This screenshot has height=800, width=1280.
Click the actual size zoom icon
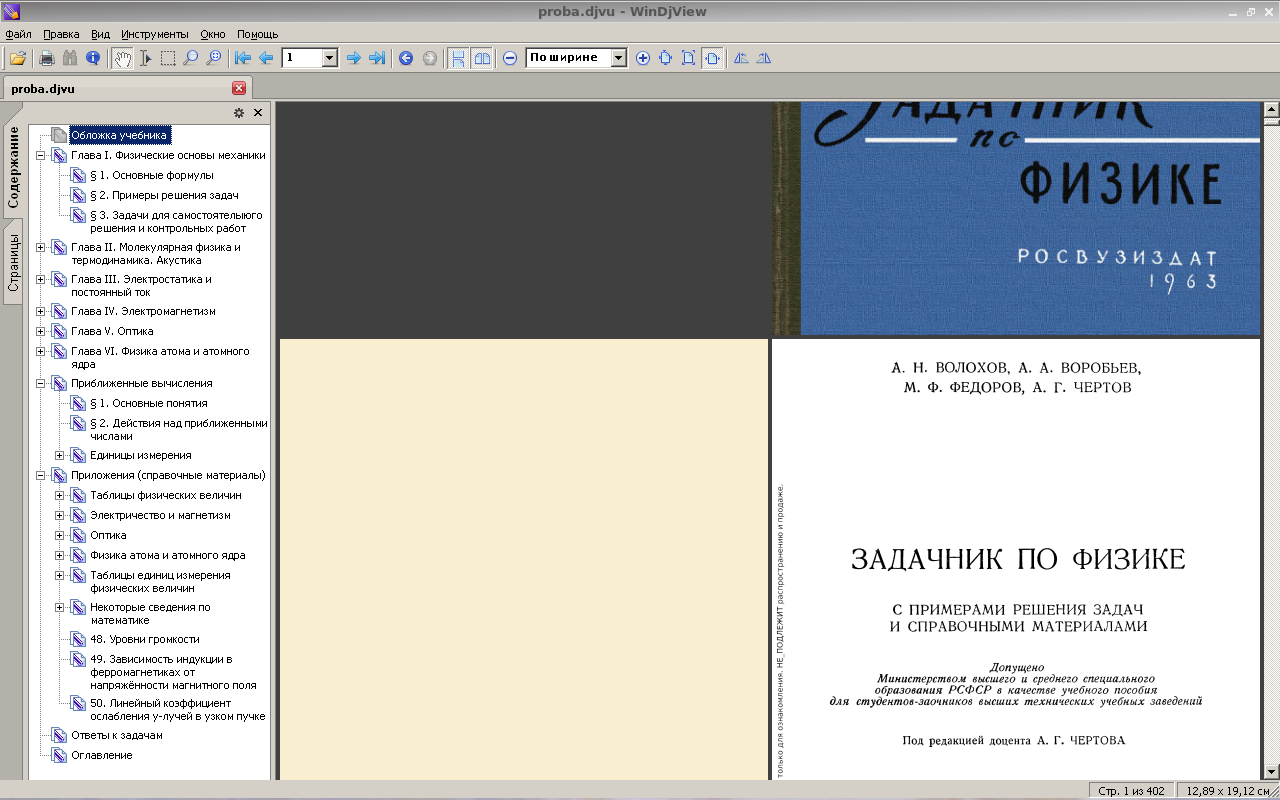pyautogui.click(x=665, y=58)
